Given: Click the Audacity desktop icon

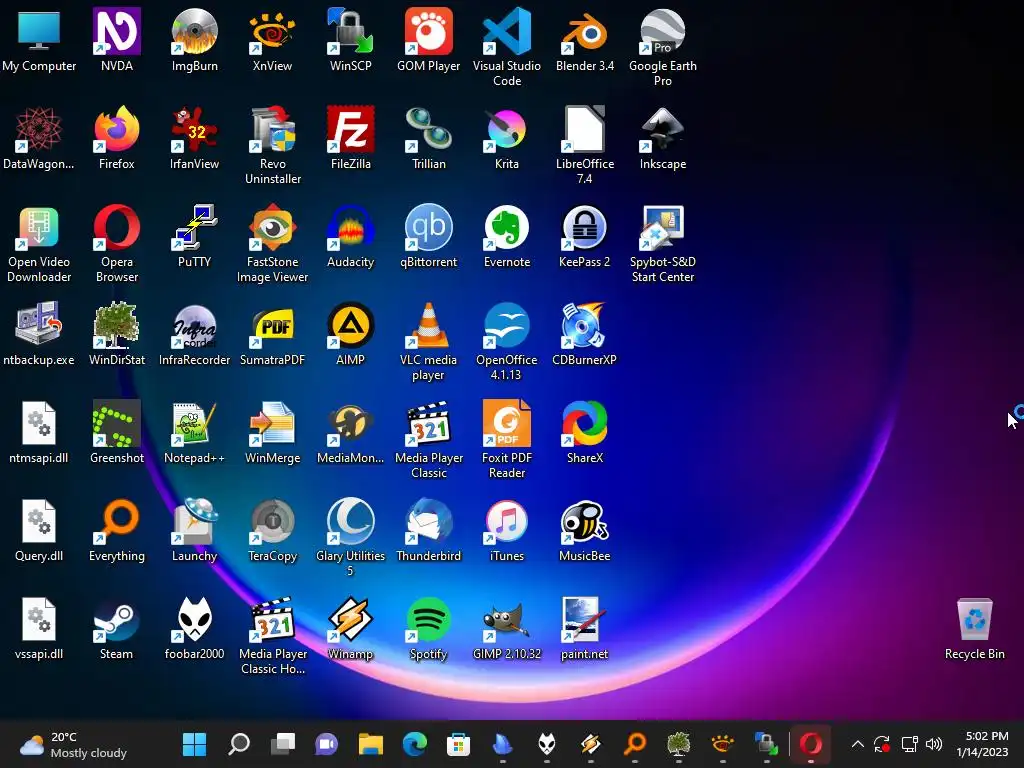Looking at the screenshot, I should pyautogui.click(x=351, y=227).
